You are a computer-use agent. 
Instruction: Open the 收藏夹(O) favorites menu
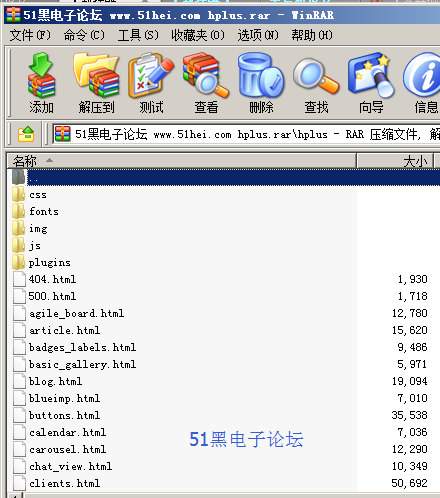[198, 35]
